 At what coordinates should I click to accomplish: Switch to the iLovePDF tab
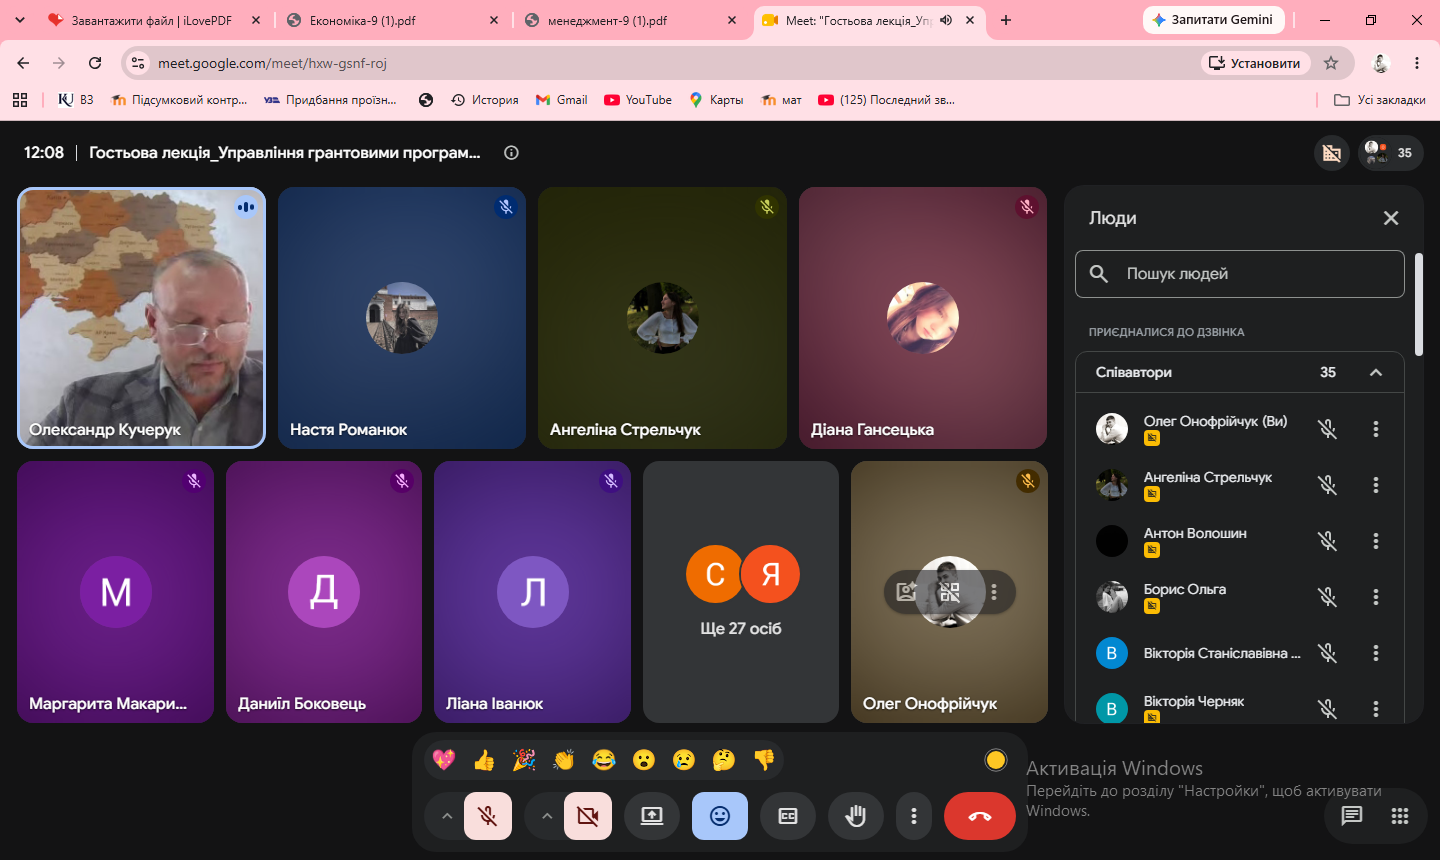(153, 20)
